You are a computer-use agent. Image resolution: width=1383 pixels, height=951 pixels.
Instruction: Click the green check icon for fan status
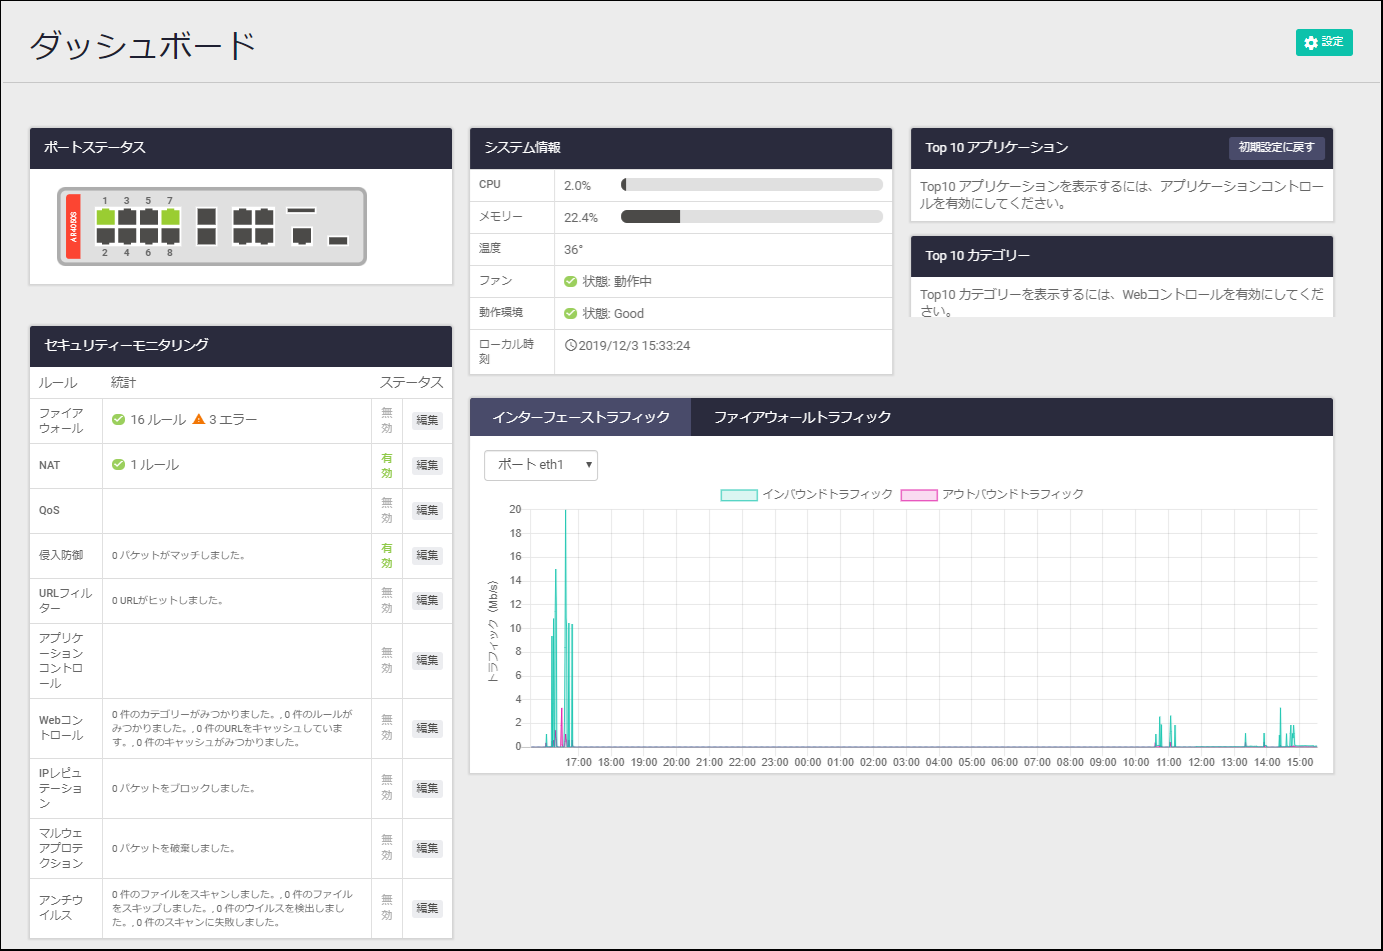coord(570,282)
